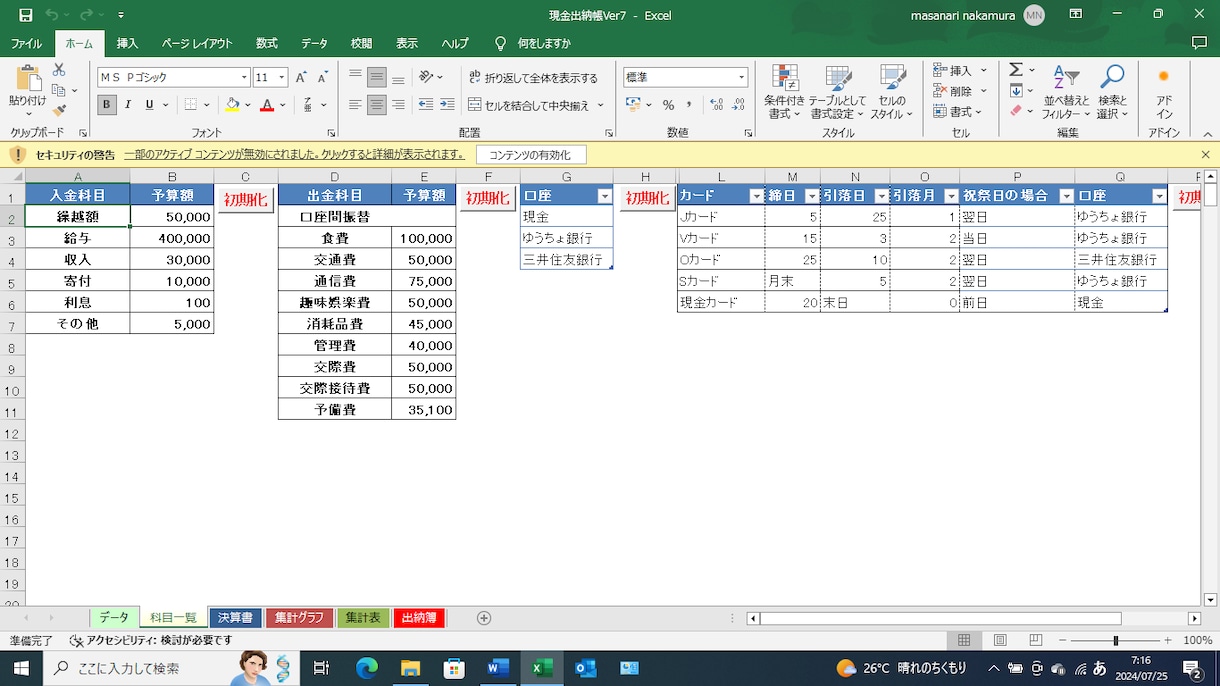The width and height of the screenshot is (1220, 686).
Task: Toggle middle vertical alignment
Action: point(377,77)
